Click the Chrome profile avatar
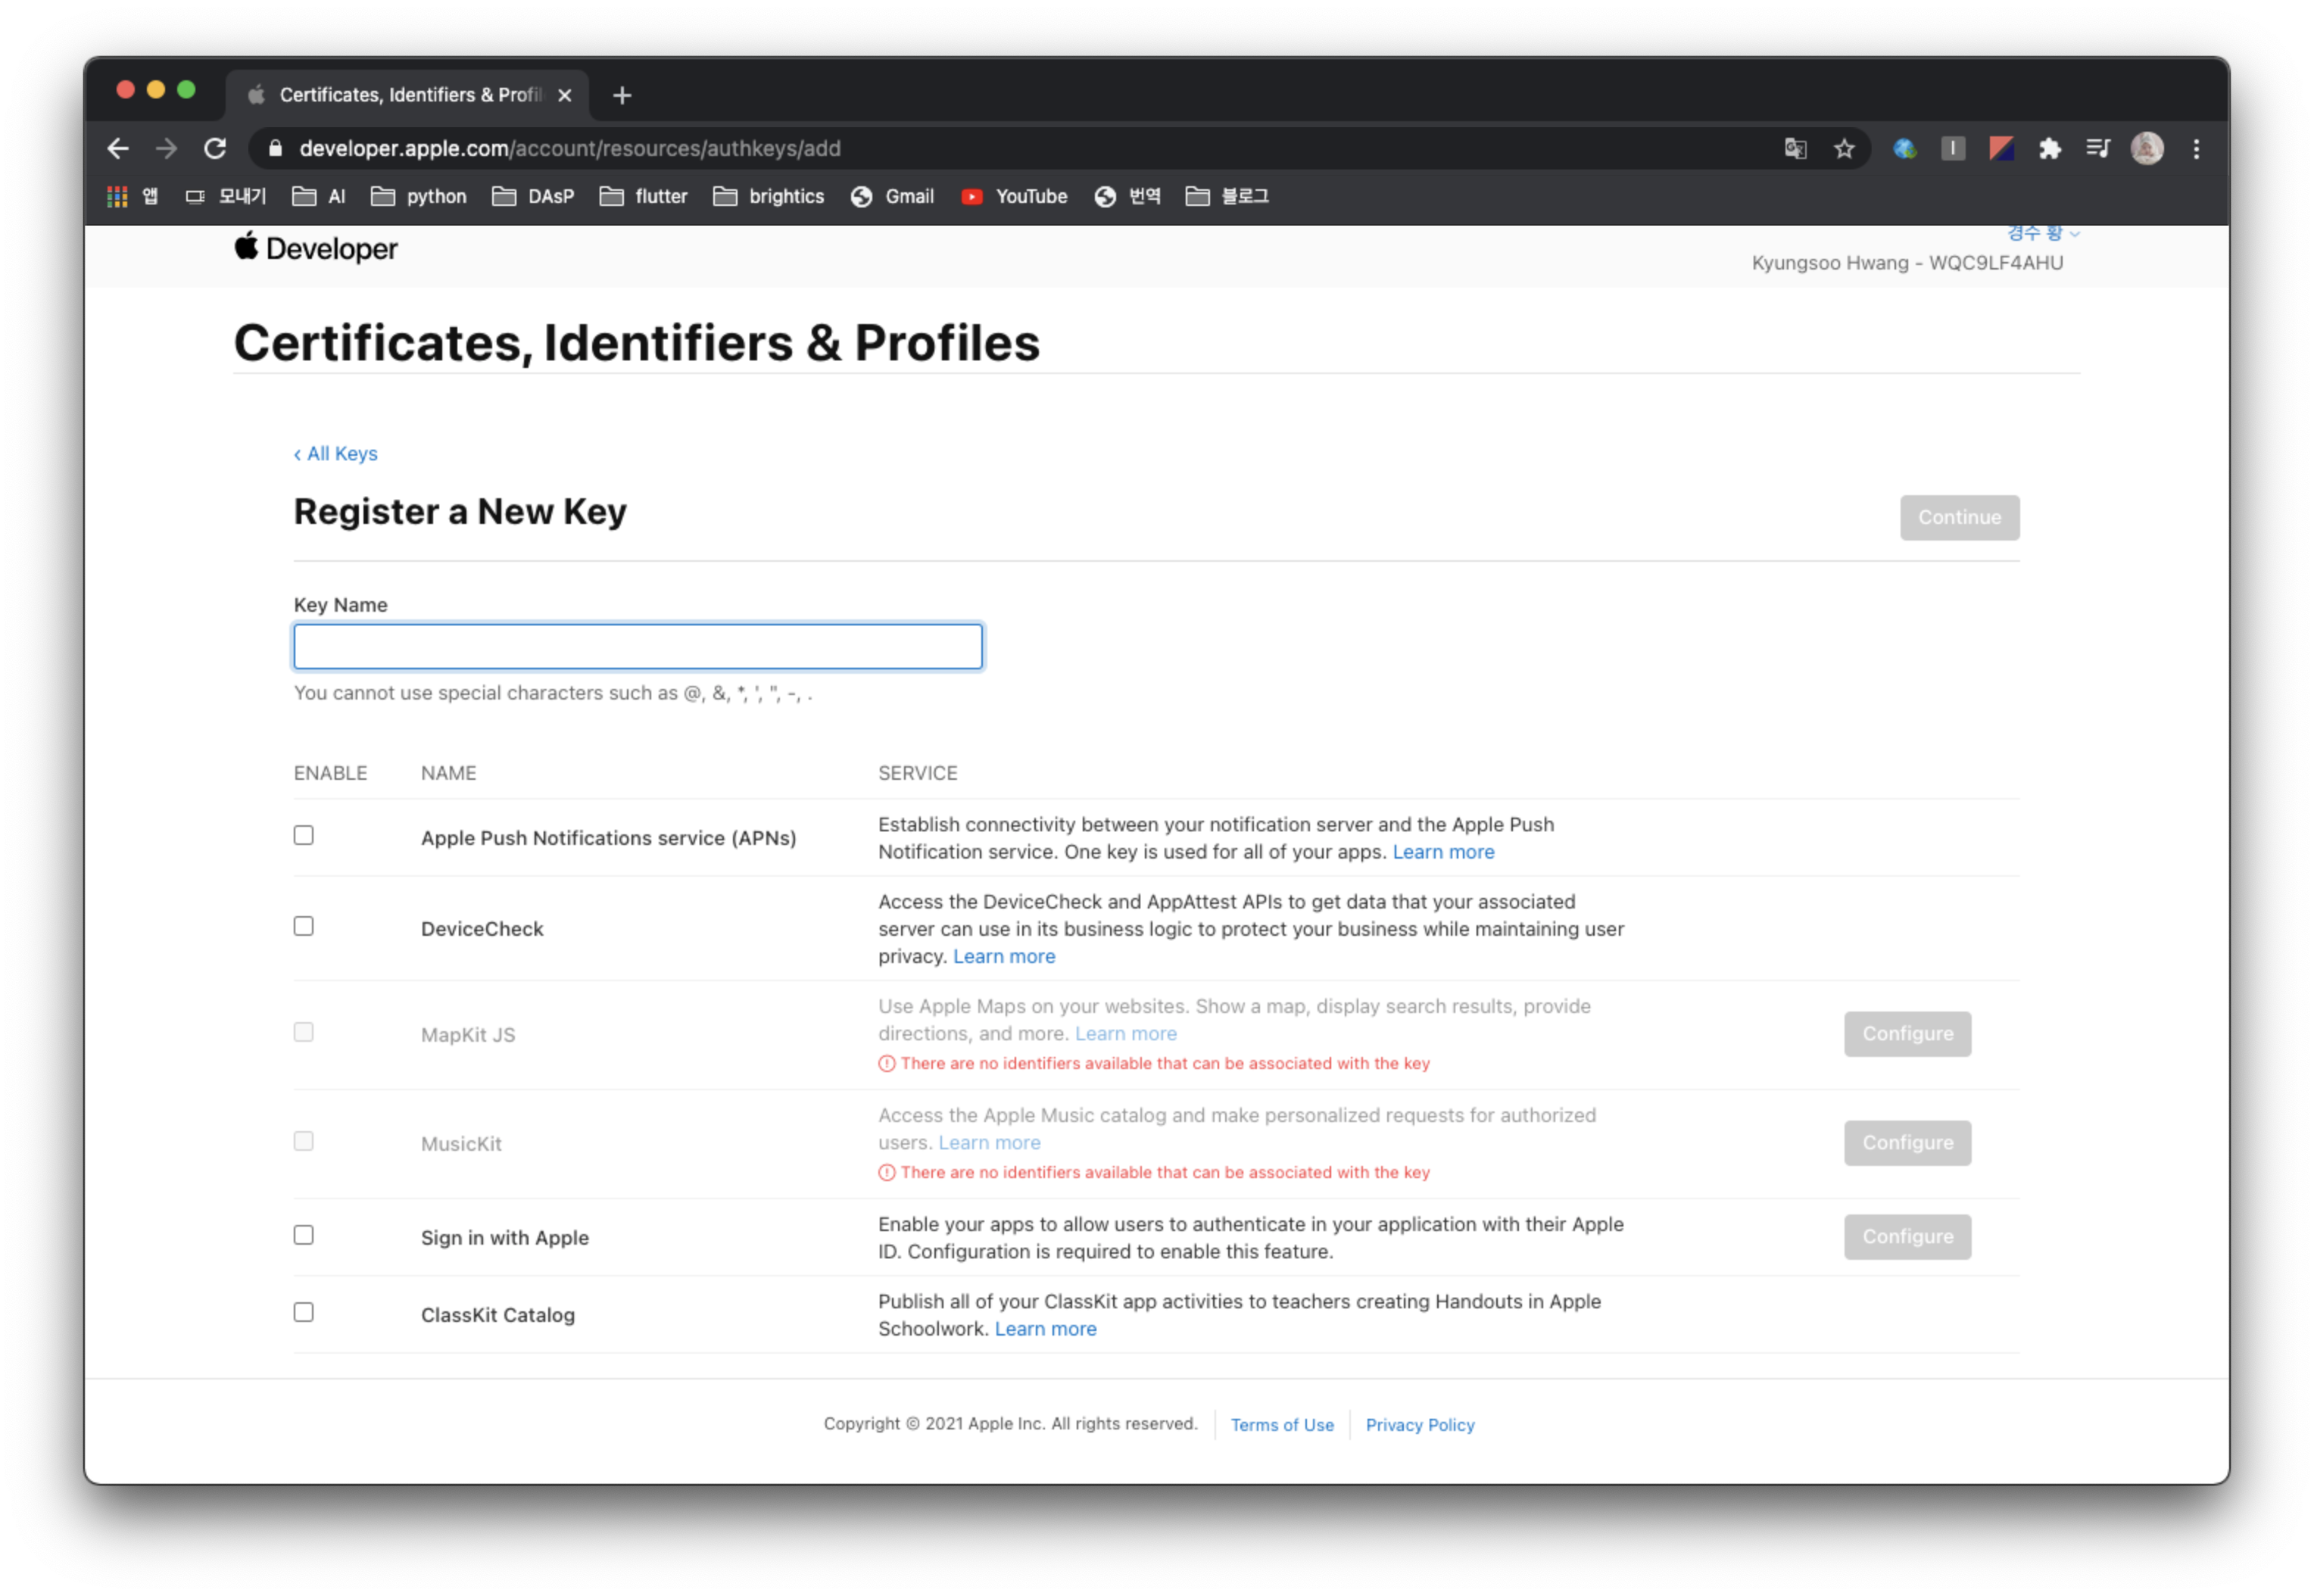This screenshot has height=1596, width=2314. 2146,149
